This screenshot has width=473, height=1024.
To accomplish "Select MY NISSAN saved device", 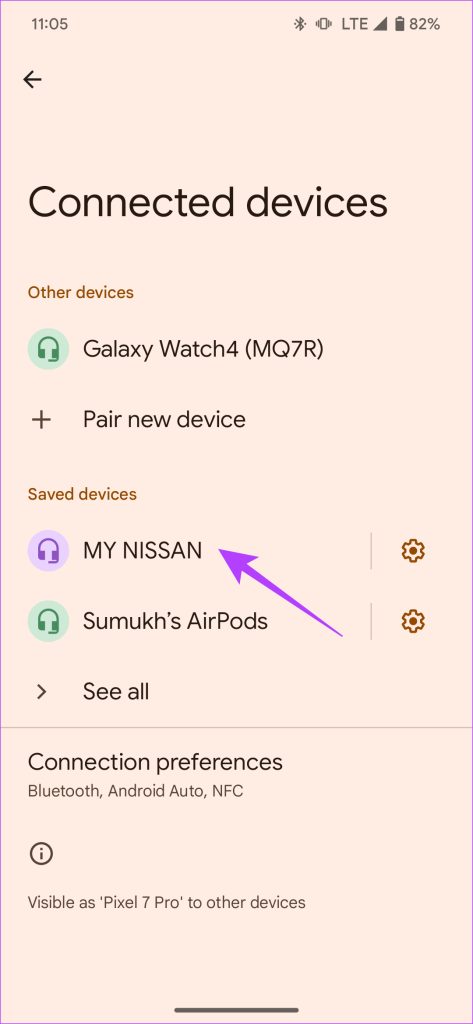I will (186, 551).
